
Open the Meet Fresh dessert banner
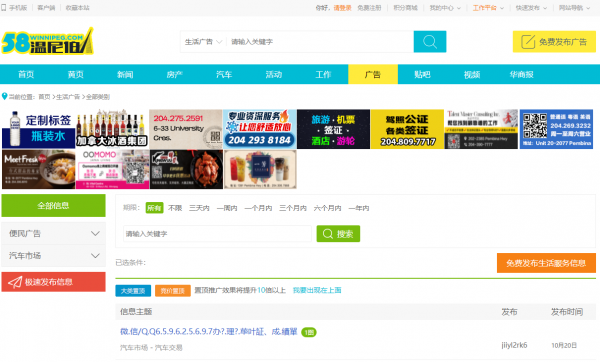(39, 170)
